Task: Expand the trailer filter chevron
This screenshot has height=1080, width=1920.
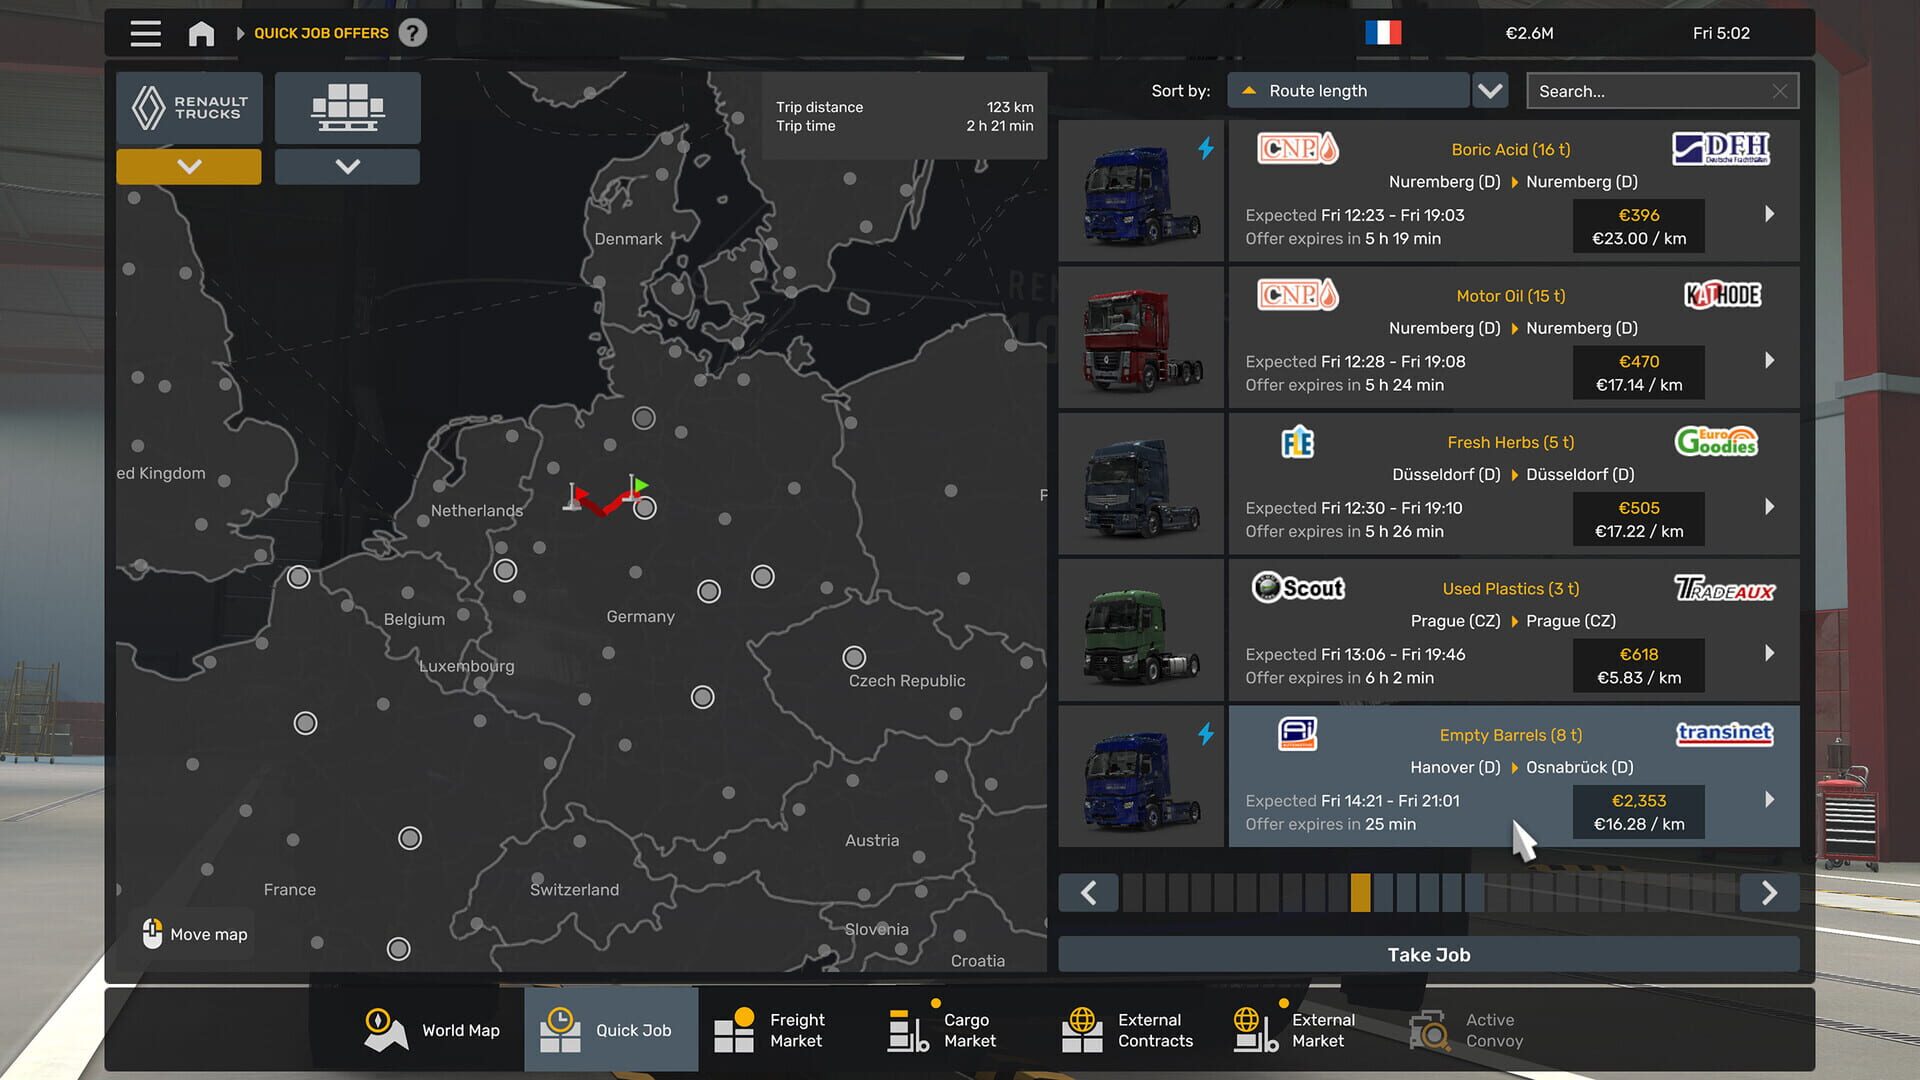Action: (347, 166)
